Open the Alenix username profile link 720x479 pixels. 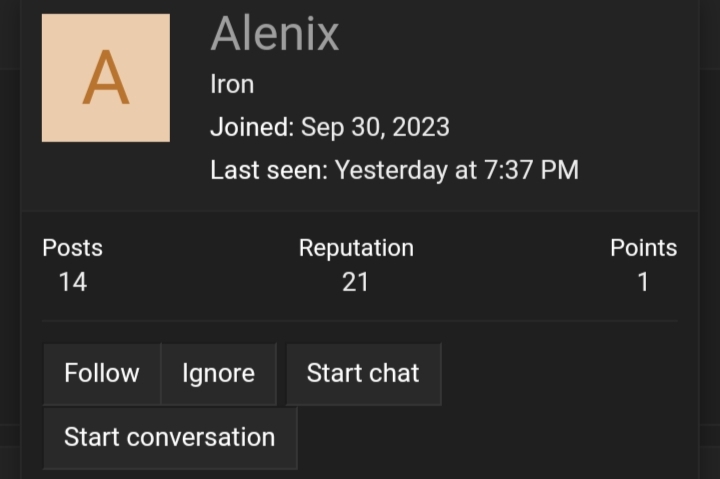tap(275, 34)
